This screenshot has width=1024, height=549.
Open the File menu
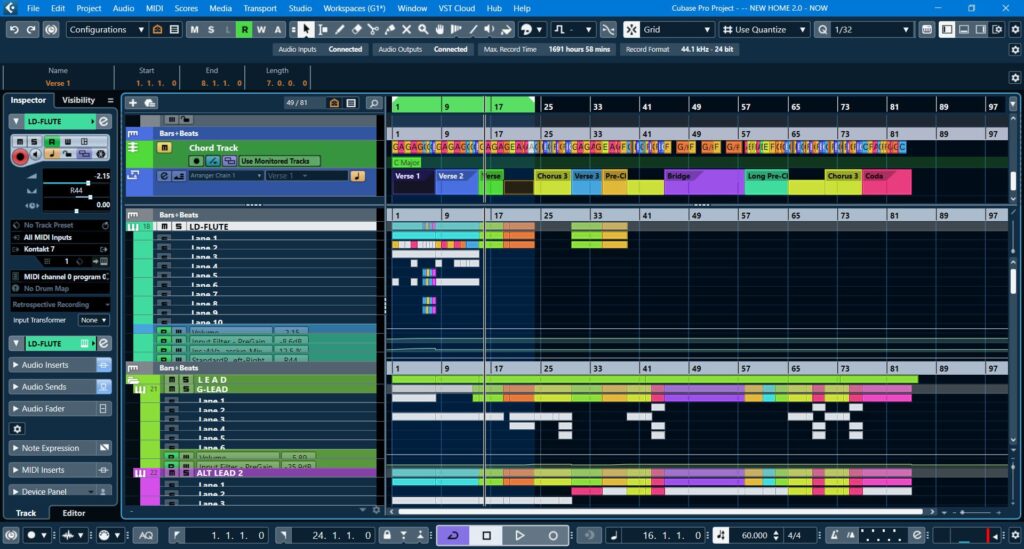(33, 8)
